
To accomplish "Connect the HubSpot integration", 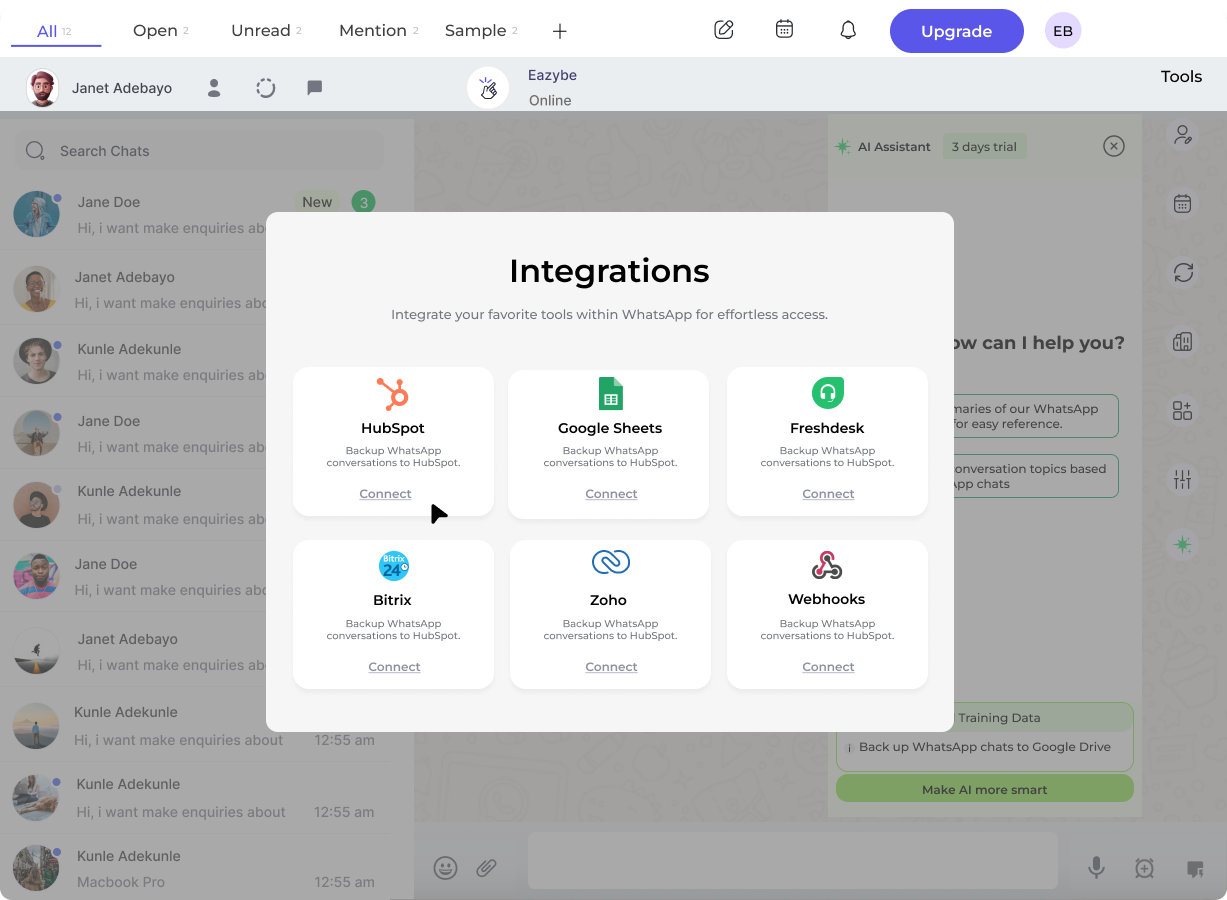I will 385,493.
